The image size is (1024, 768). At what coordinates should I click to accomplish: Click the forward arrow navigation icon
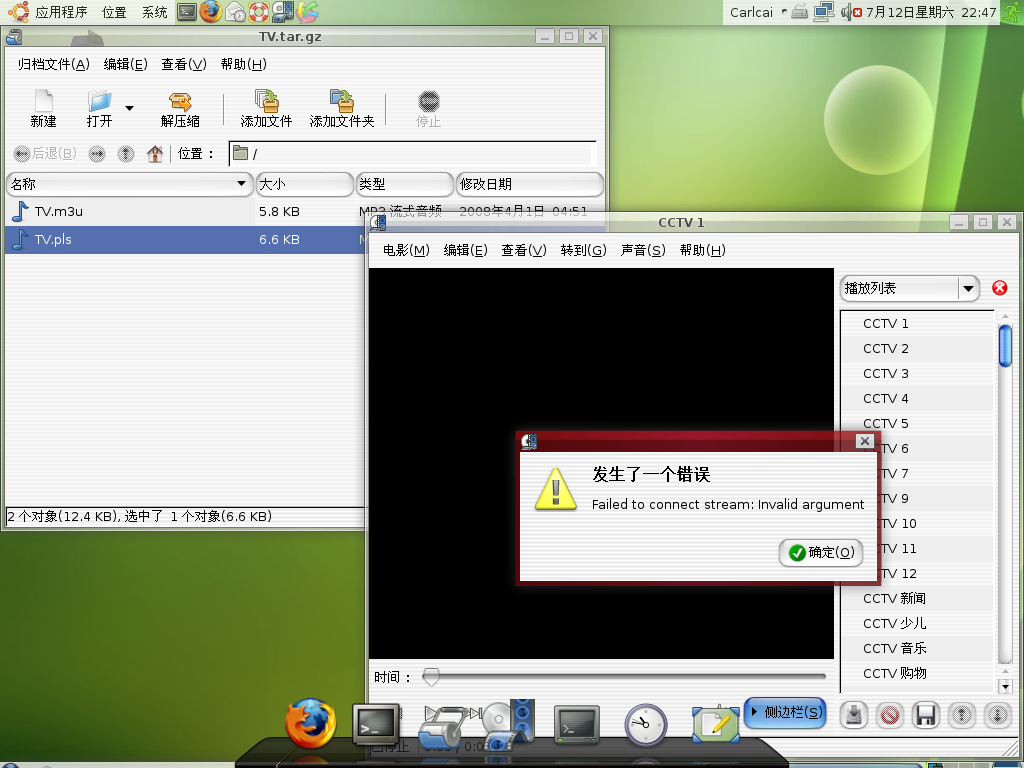[97, 153]
